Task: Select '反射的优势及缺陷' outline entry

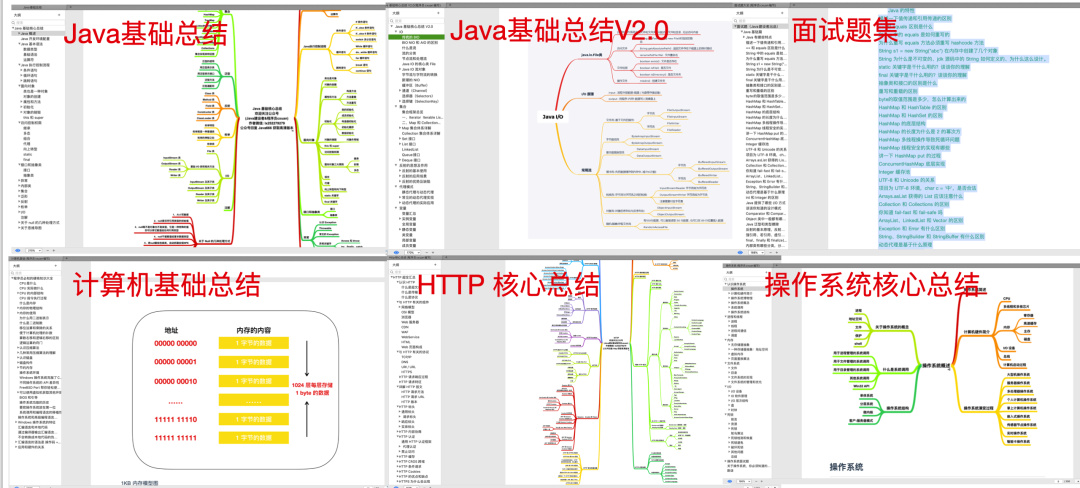Action: (415, 181)
